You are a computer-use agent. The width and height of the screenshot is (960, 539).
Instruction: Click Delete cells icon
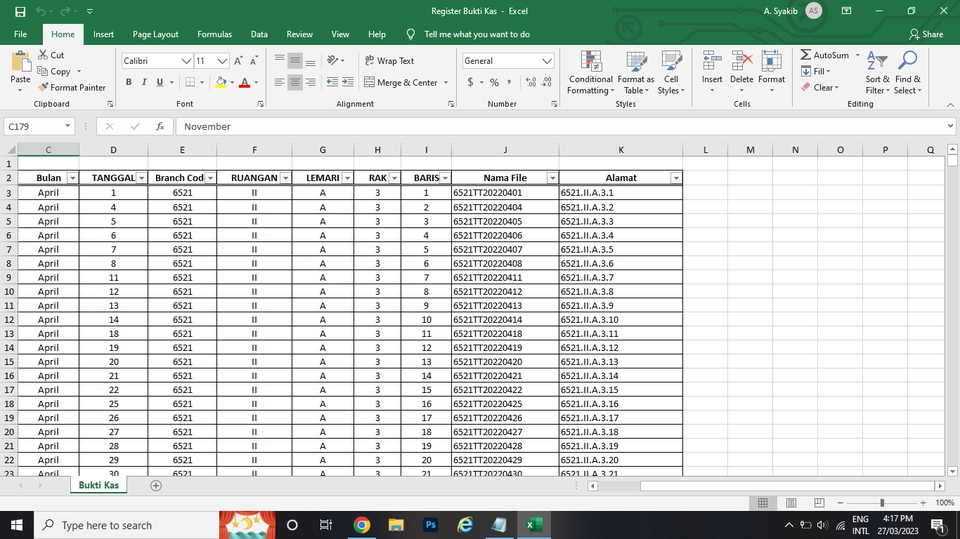741,61
